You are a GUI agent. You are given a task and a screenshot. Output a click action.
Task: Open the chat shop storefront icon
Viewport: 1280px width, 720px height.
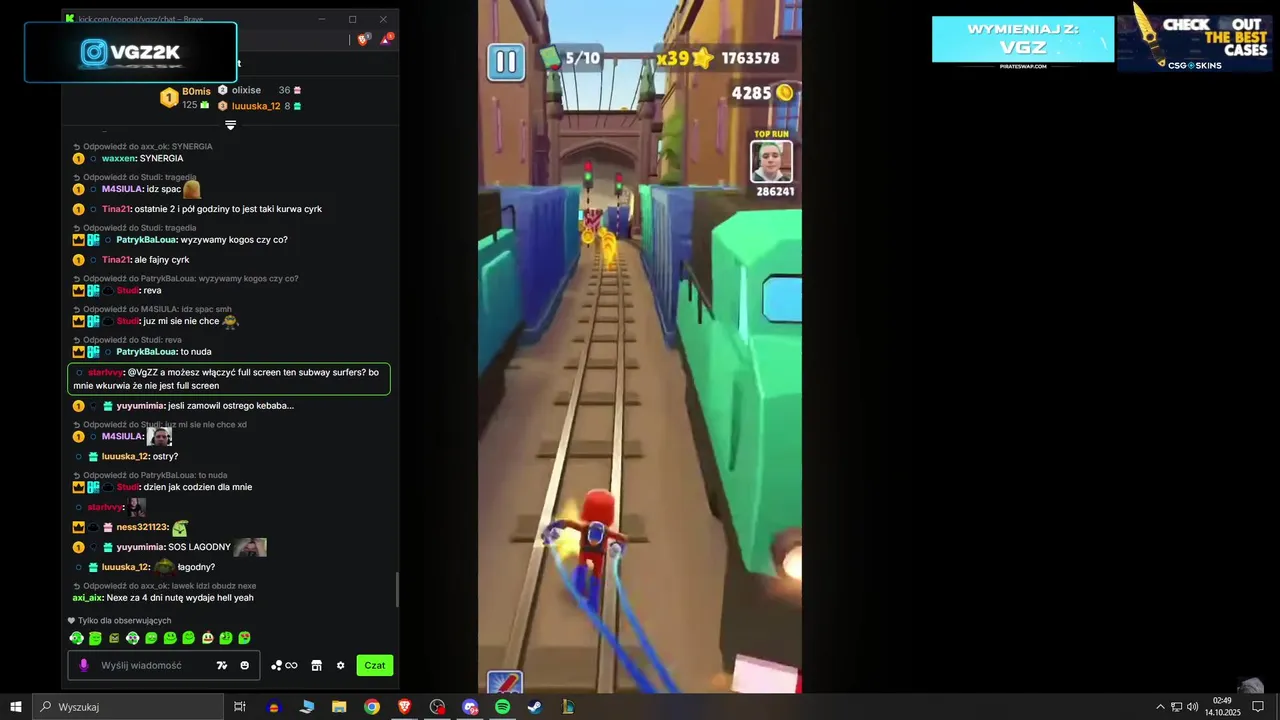(x=316, y=665)
